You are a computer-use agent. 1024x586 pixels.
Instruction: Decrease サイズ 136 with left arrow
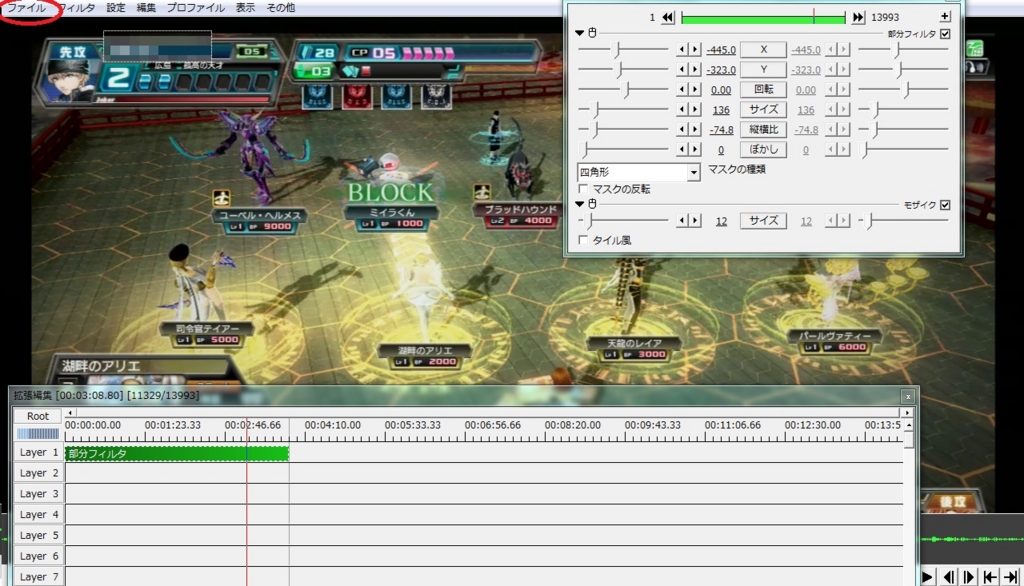pos(682,109)
